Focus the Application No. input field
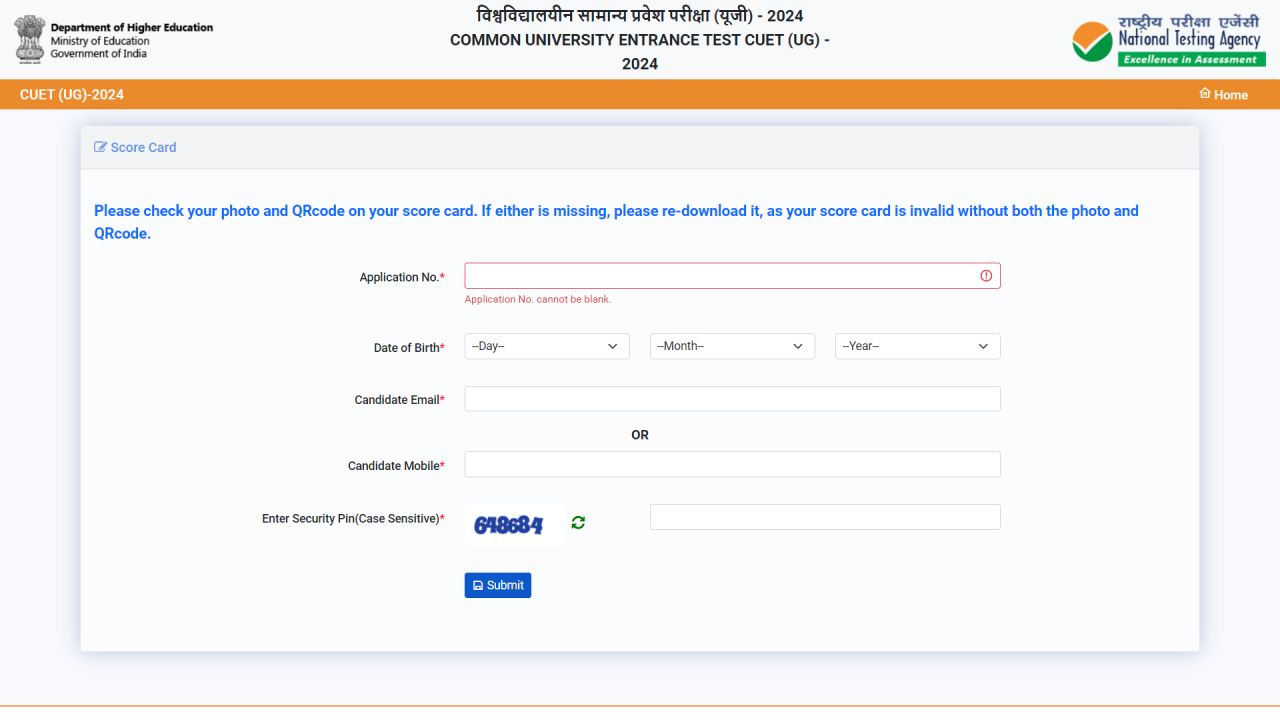The image size is (1280, 720). (x=732, y=276)
